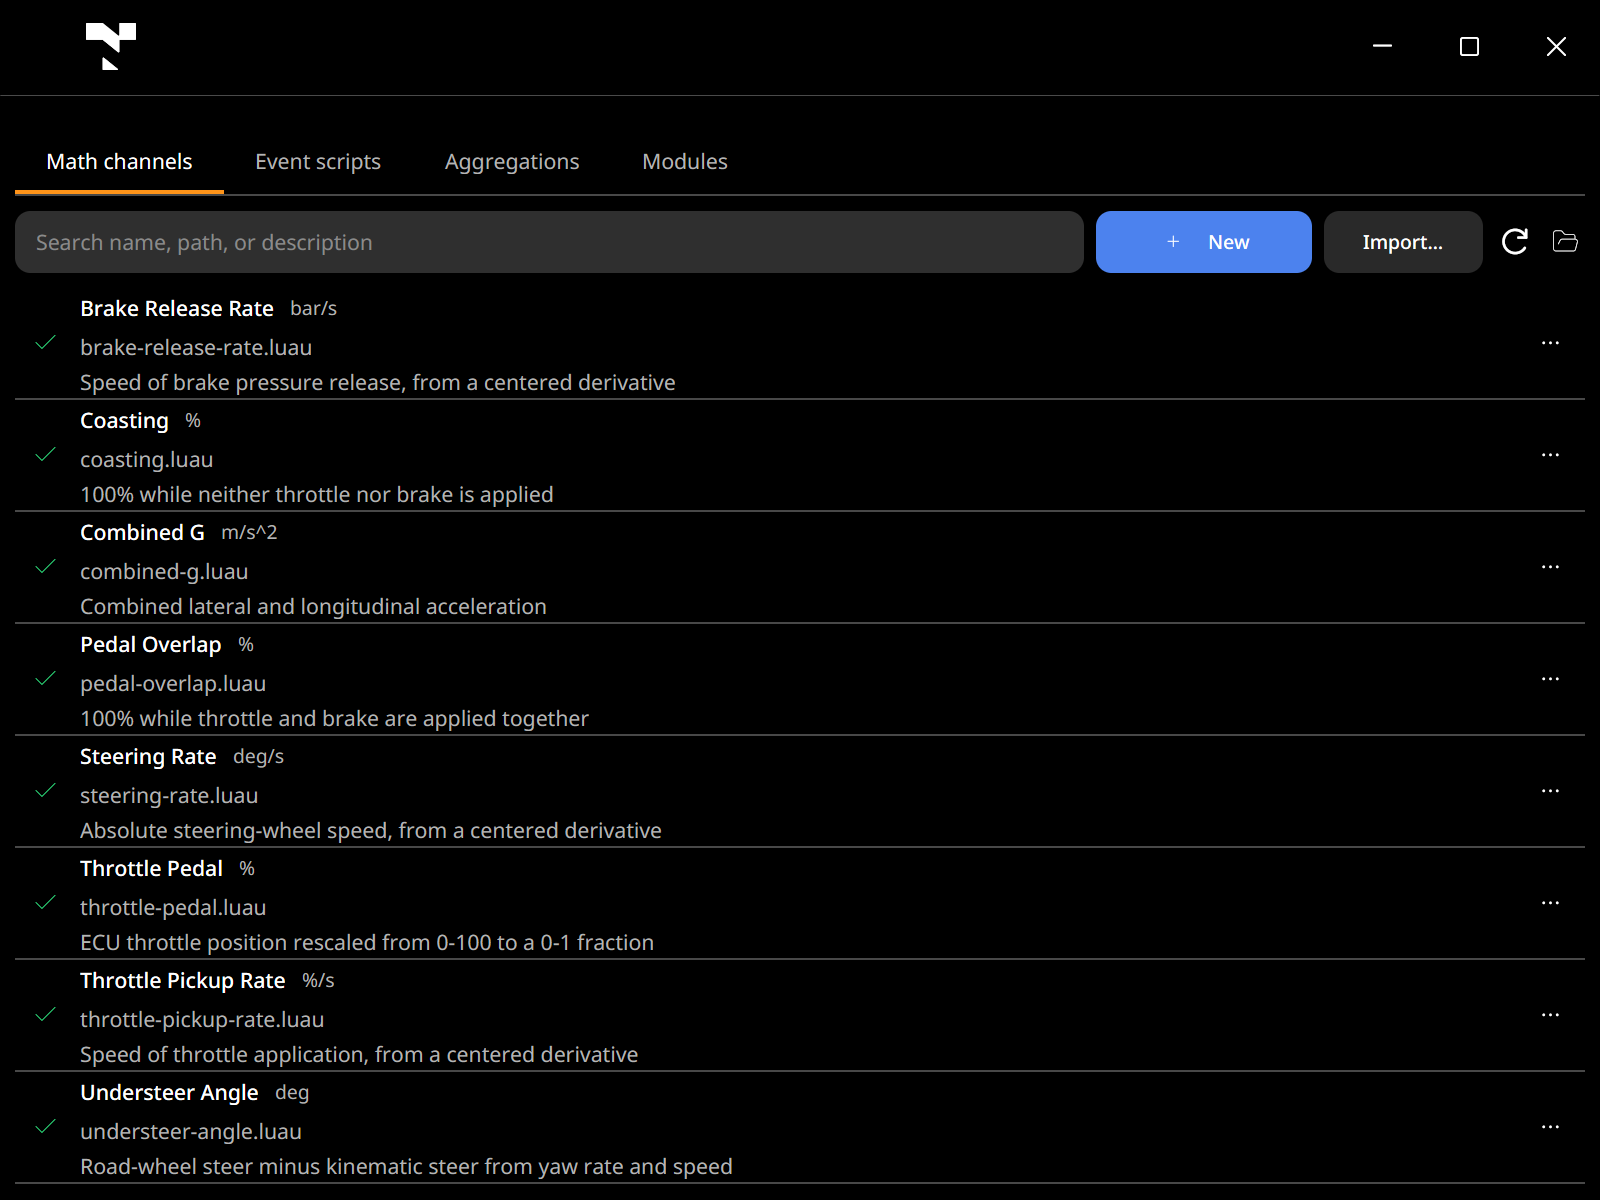
Task: Toggle the Brake Release Rate checkmark
Action: (x=45, y=343)
